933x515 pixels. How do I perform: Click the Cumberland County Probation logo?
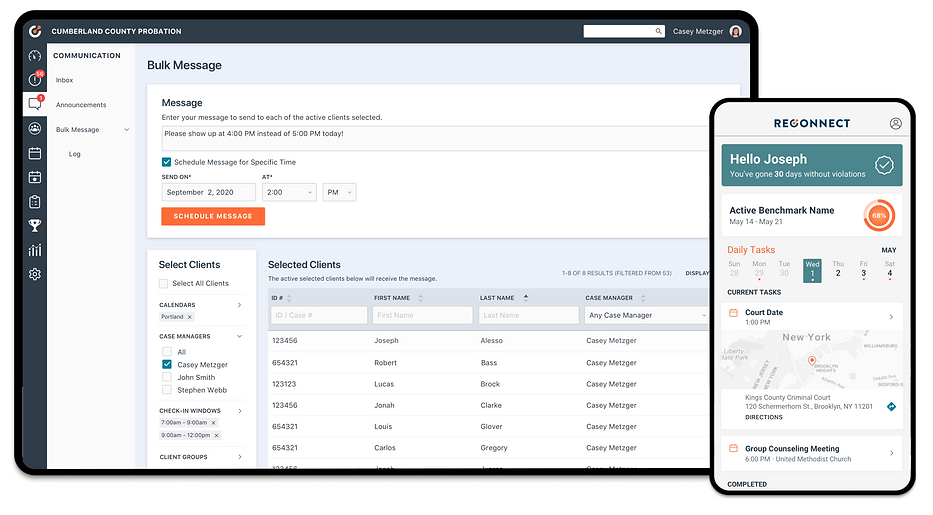click(x=36, y=31)
